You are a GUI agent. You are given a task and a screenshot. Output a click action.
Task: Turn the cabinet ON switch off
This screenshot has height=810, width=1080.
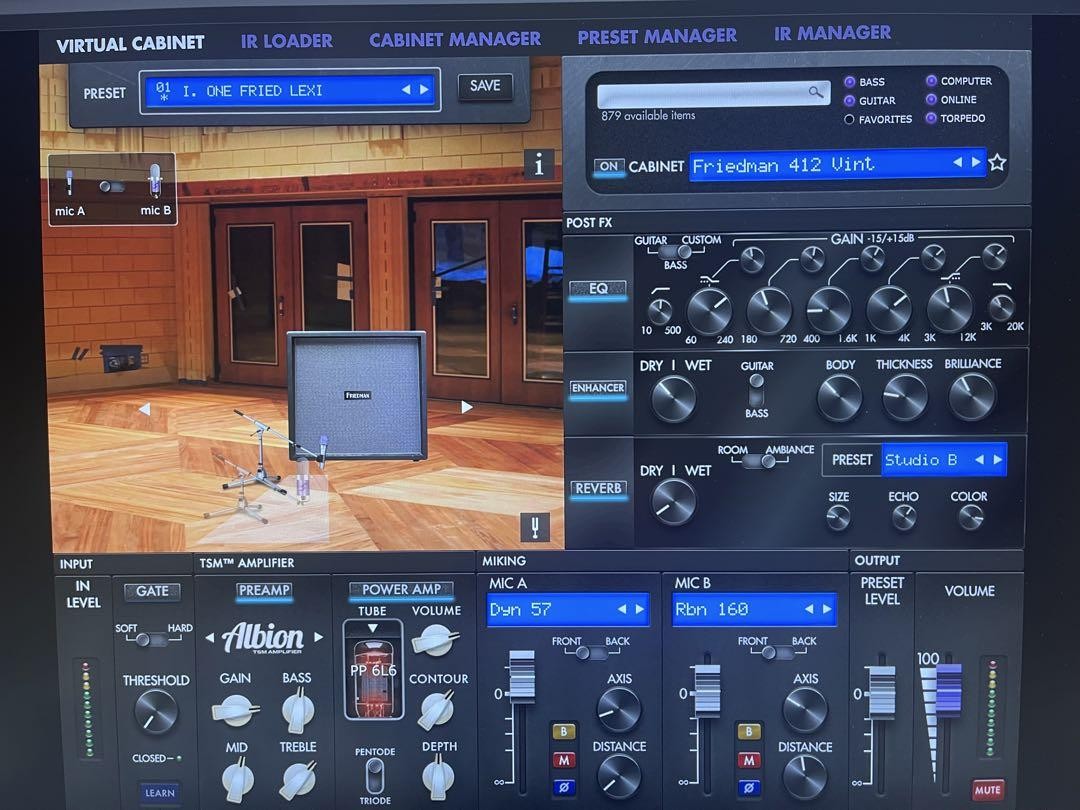tap(609, 166)
